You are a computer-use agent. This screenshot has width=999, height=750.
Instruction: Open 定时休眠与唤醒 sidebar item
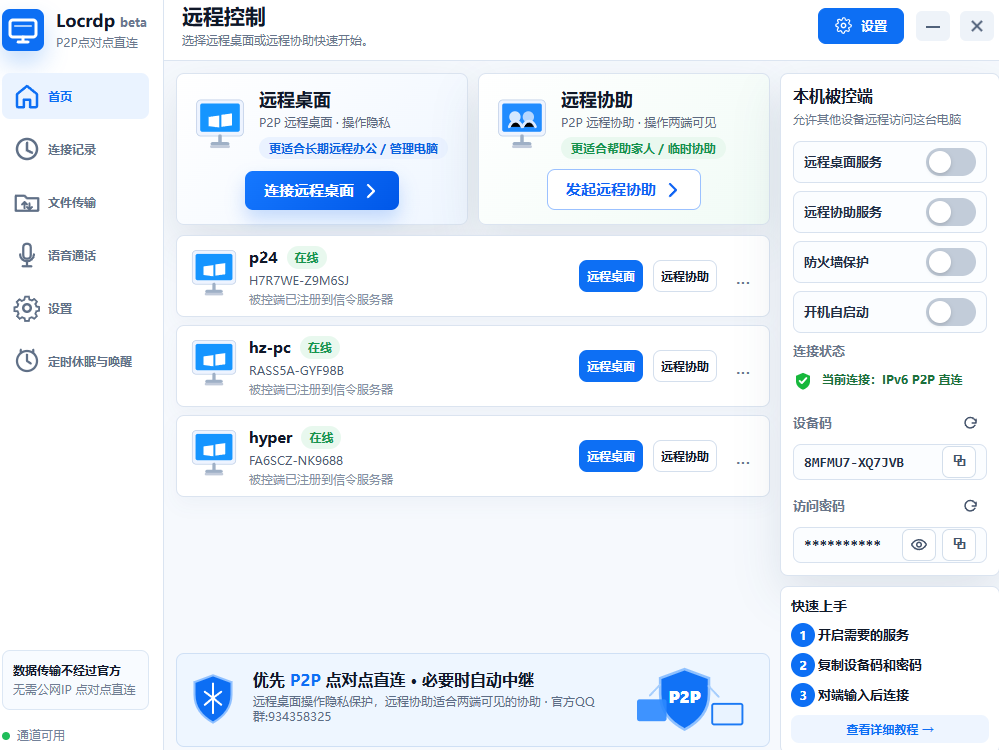pyautogui.click(x=75, y=361)
